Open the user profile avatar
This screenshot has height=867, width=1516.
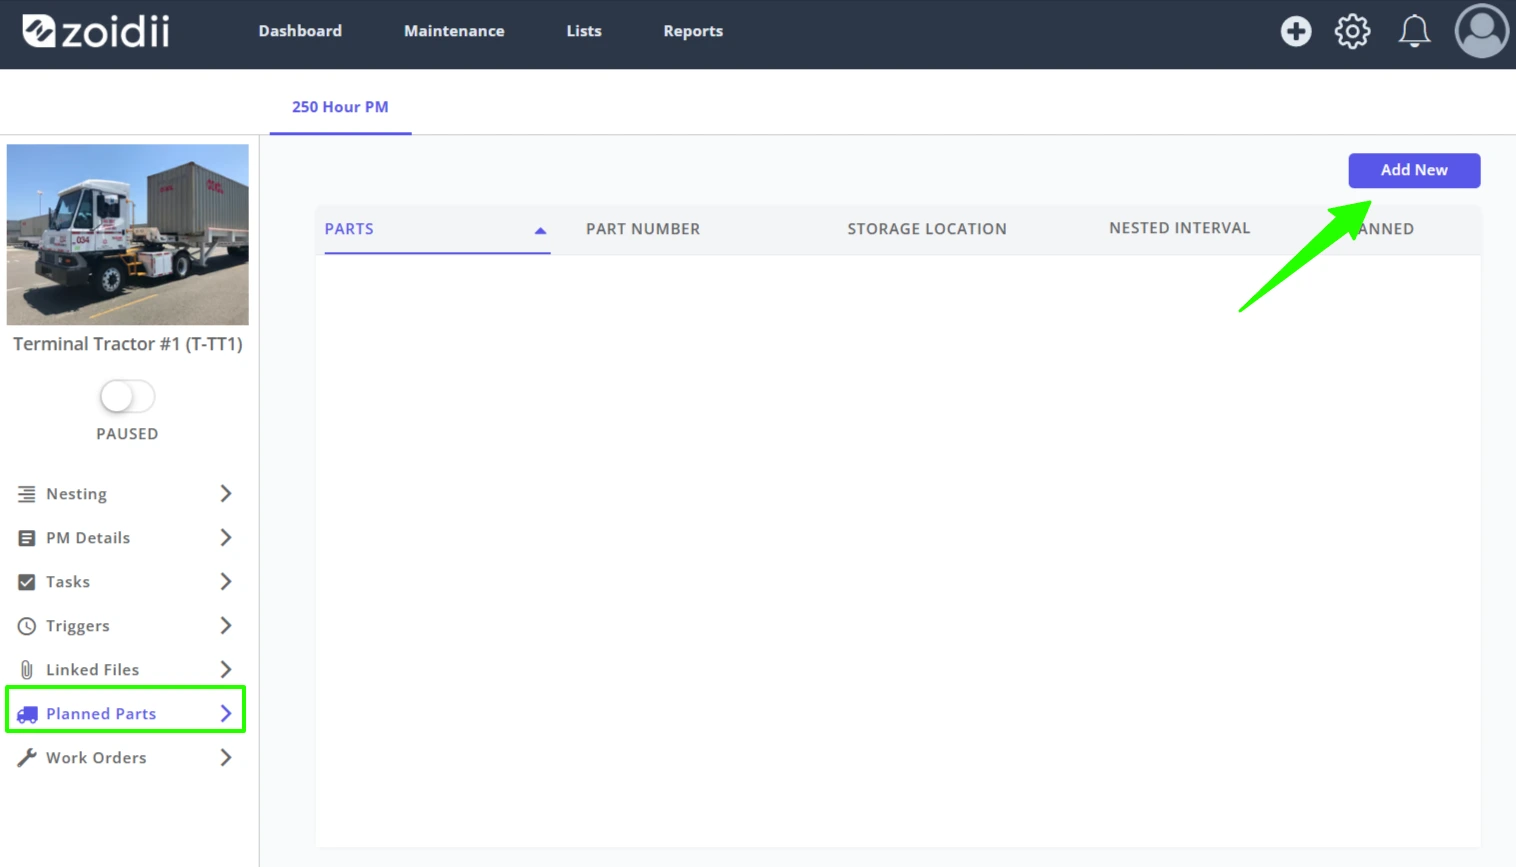tap(1481, 31)
